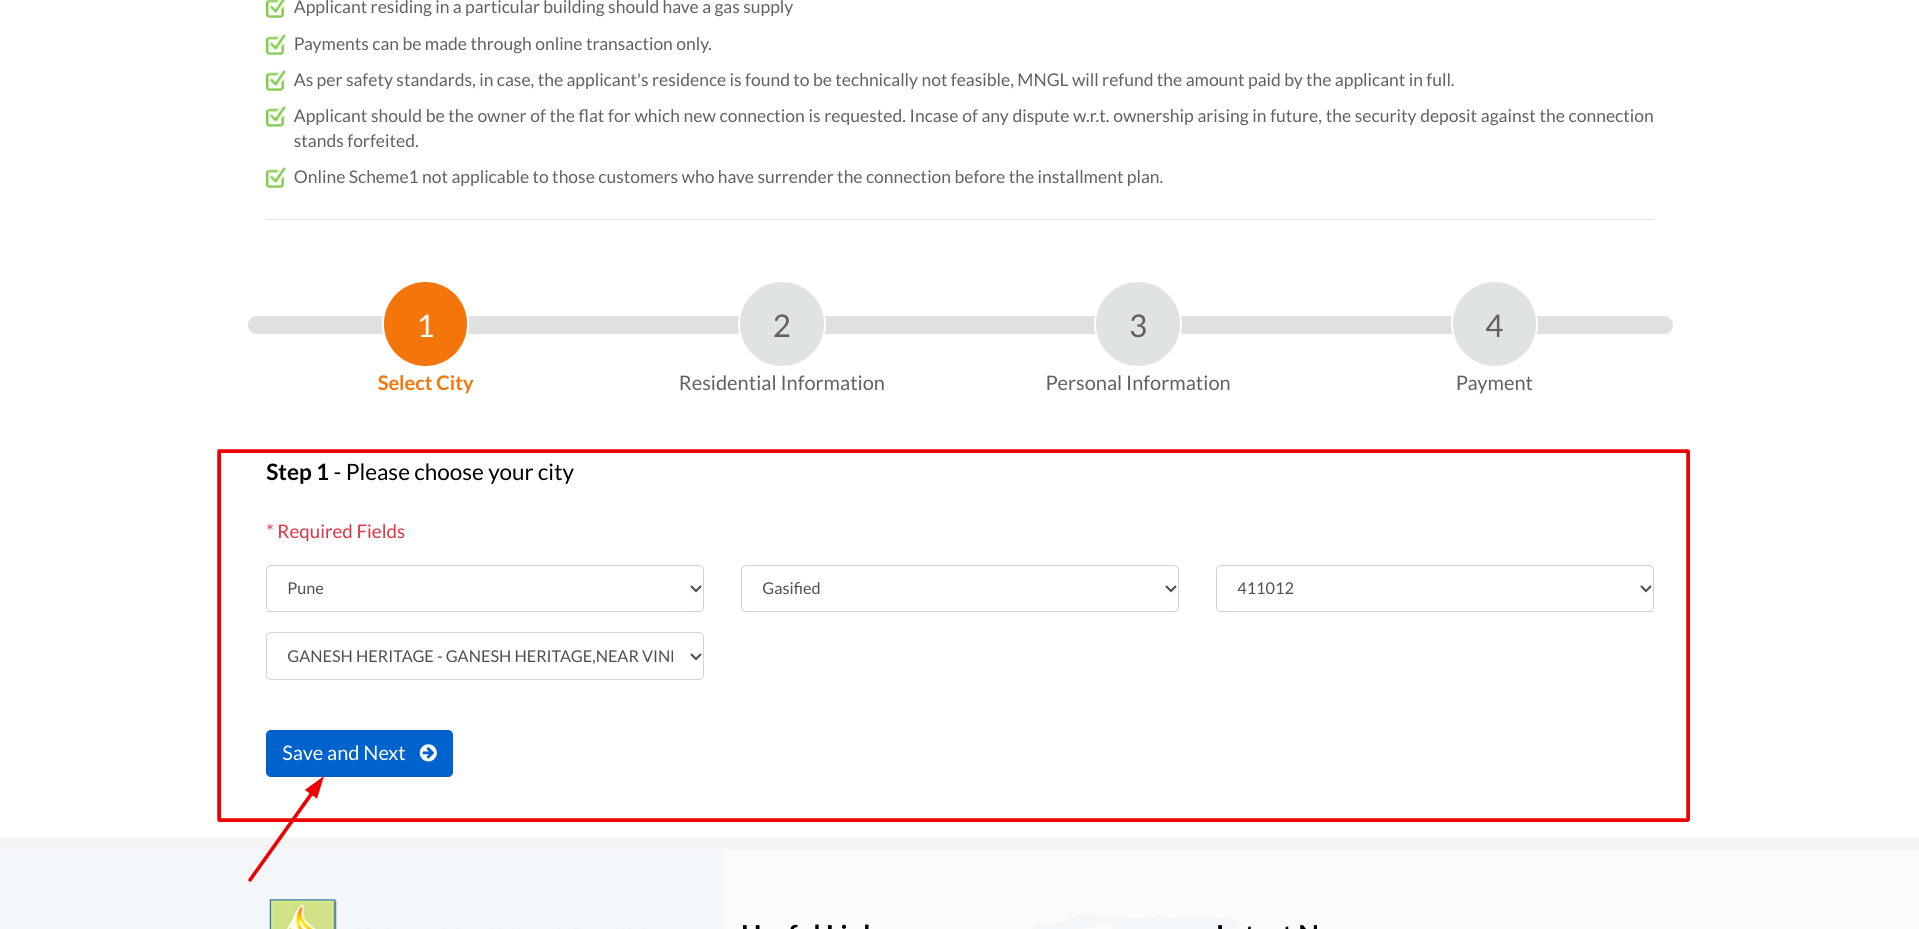Expand the Gasified status dropdown
Screen dimensions: 1919x929
959,588
